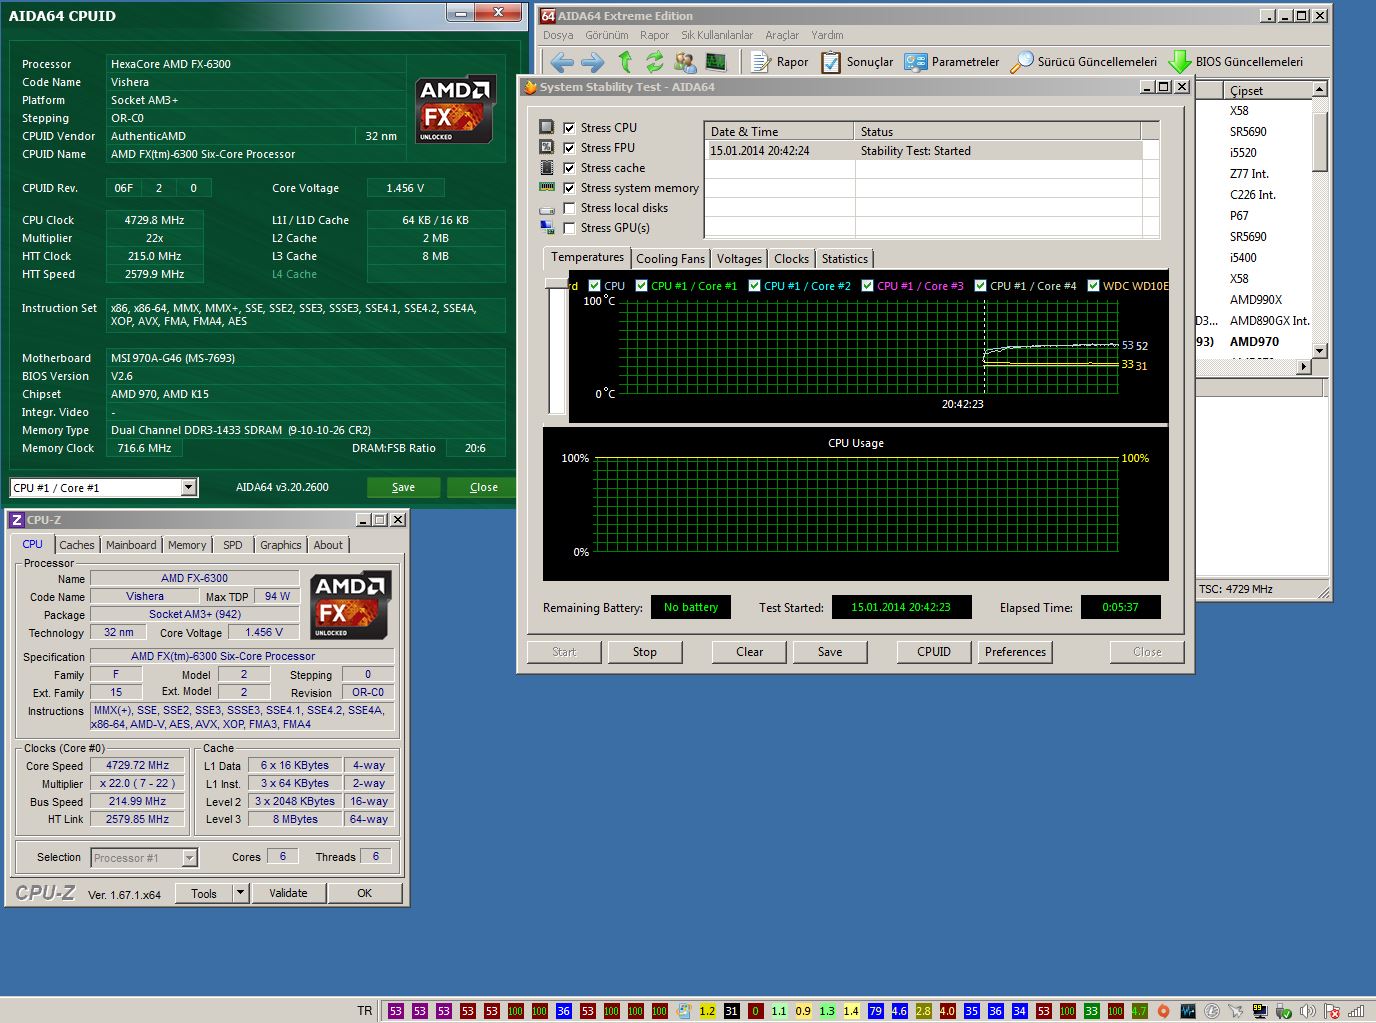Image resolution: width=1376 pixels, height=1023 pixels.
Task: Toggle WDC drive temperature graph checkbox
Action: point(1093,286)
